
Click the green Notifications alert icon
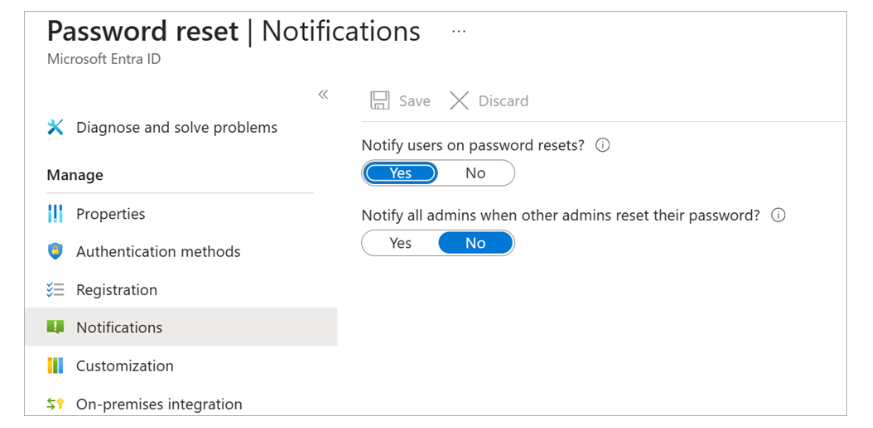pos(55,327)
